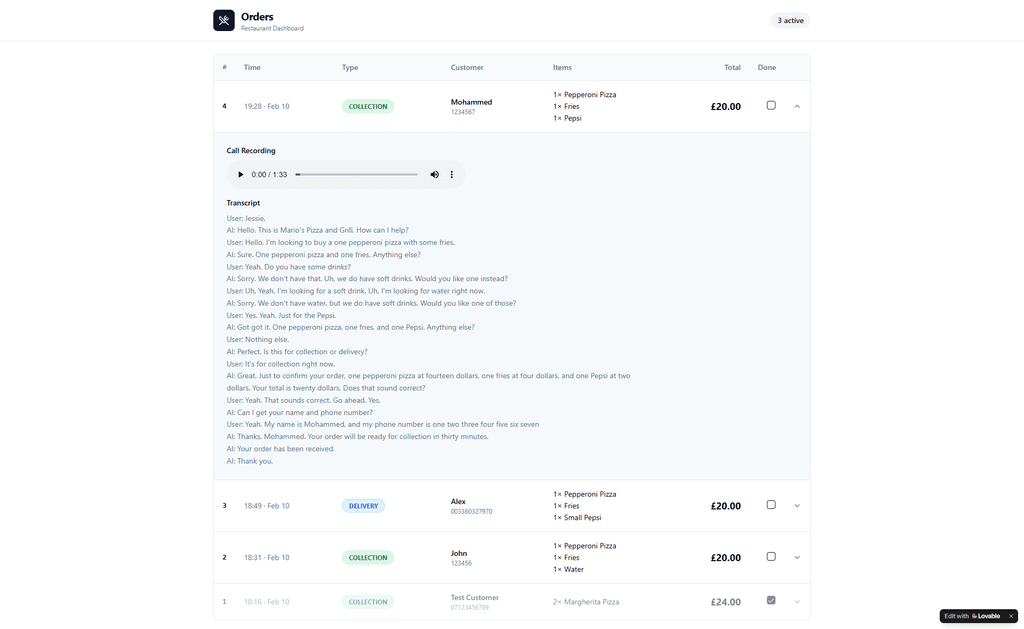
Task: Click the Edit with Lovable badge
Action: click(972, 616)
